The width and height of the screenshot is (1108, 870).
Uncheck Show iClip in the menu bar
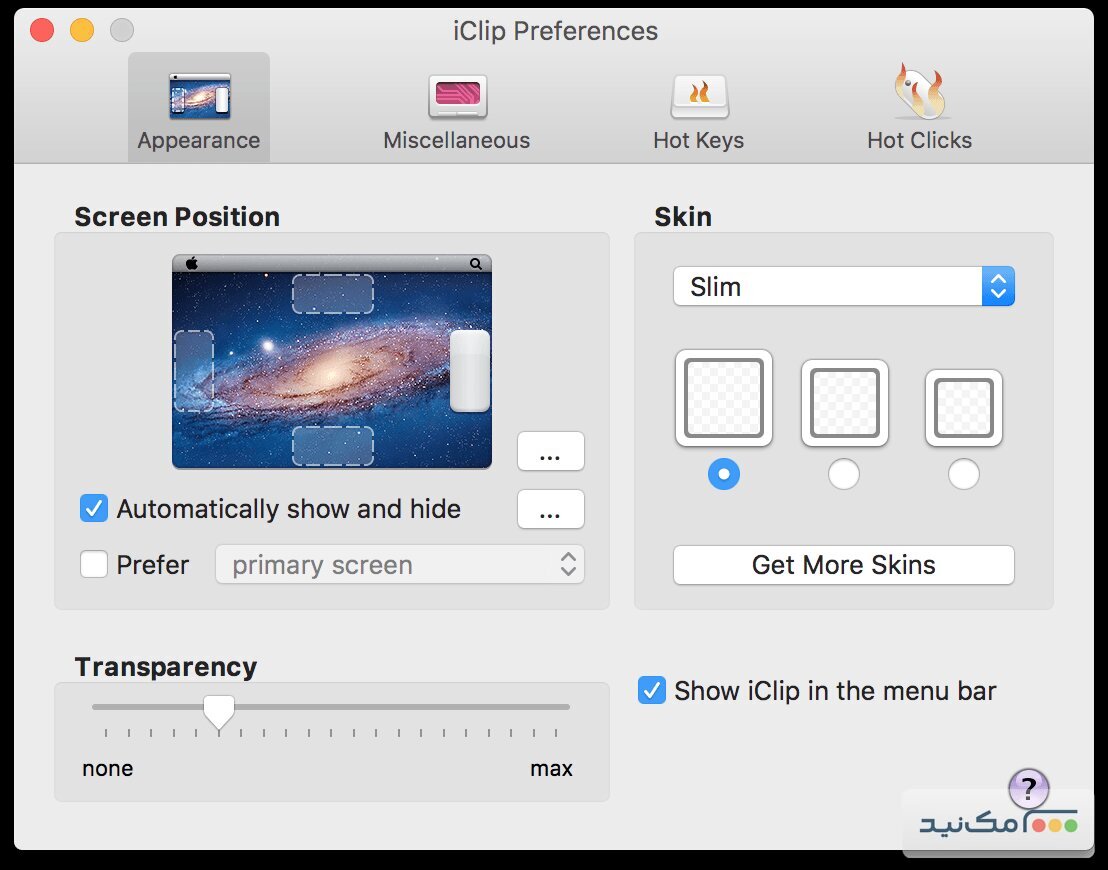coord(652,691)
